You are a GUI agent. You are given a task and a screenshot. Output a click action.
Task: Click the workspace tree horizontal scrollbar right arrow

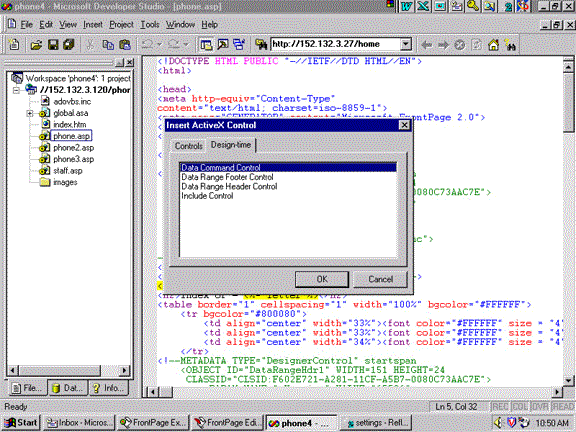(125, 370)
